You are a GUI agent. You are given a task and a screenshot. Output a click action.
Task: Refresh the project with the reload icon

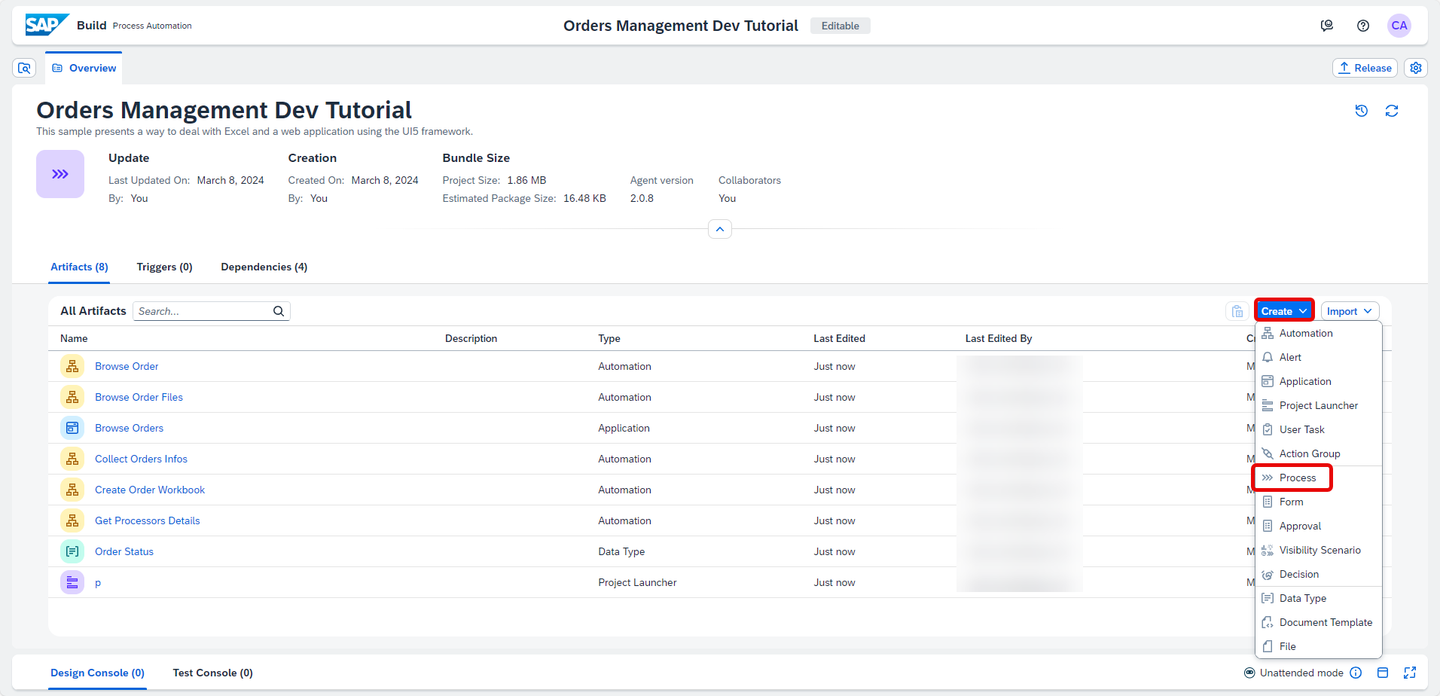point(1392,111)
